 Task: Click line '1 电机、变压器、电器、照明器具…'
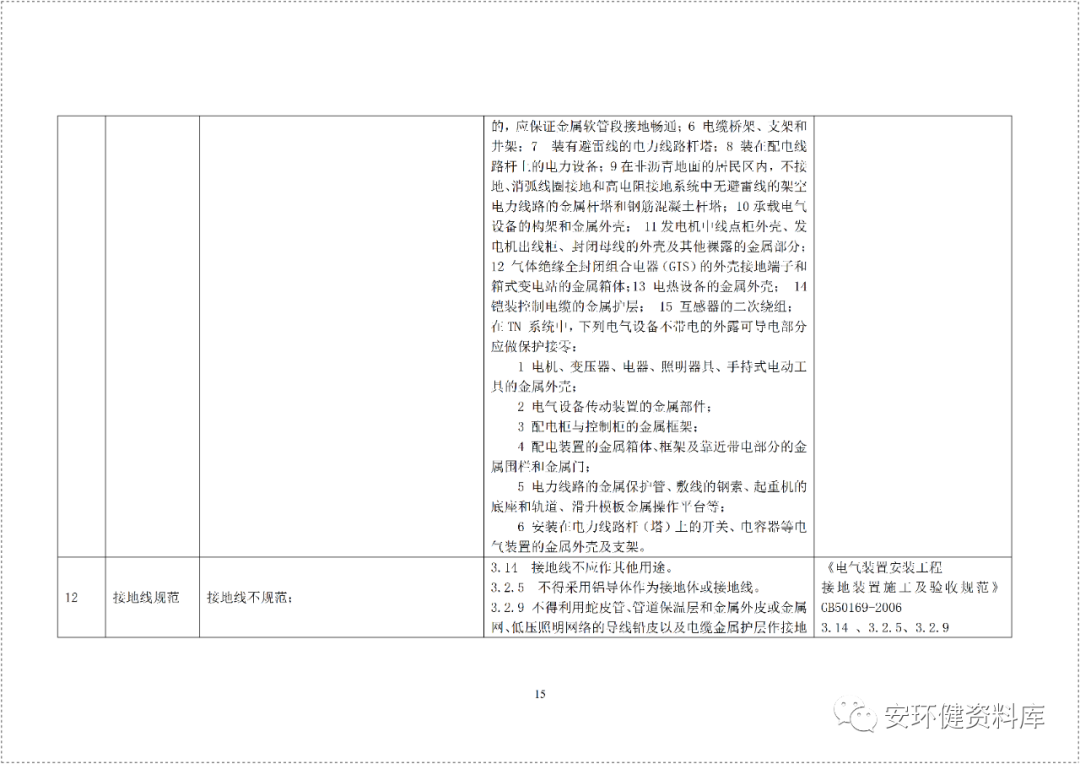(x=662, y=366)
